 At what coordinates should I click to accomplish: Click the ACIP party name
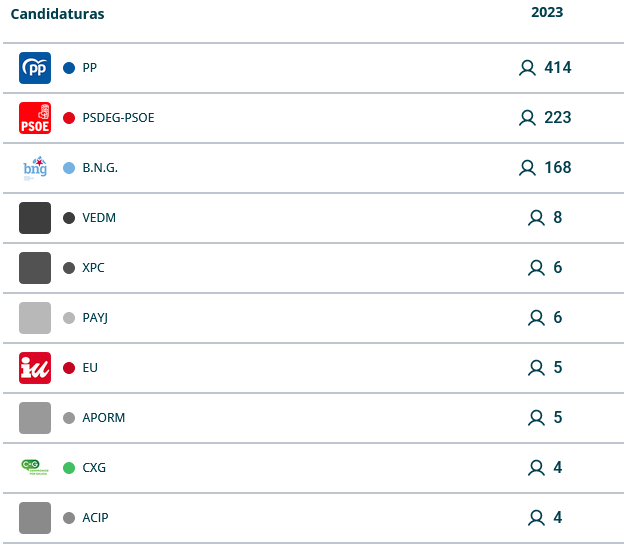tap(95, 518)
